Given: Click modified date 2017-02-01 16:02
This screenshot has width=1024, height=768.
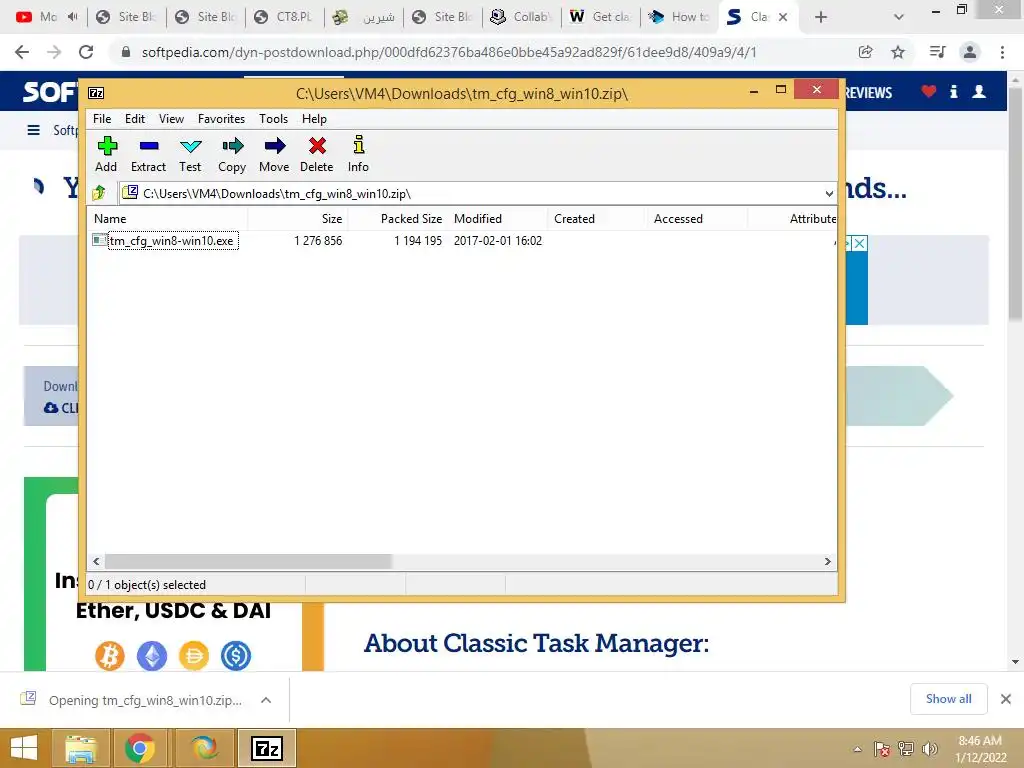Looking at the screenshot, I should 498,241.
